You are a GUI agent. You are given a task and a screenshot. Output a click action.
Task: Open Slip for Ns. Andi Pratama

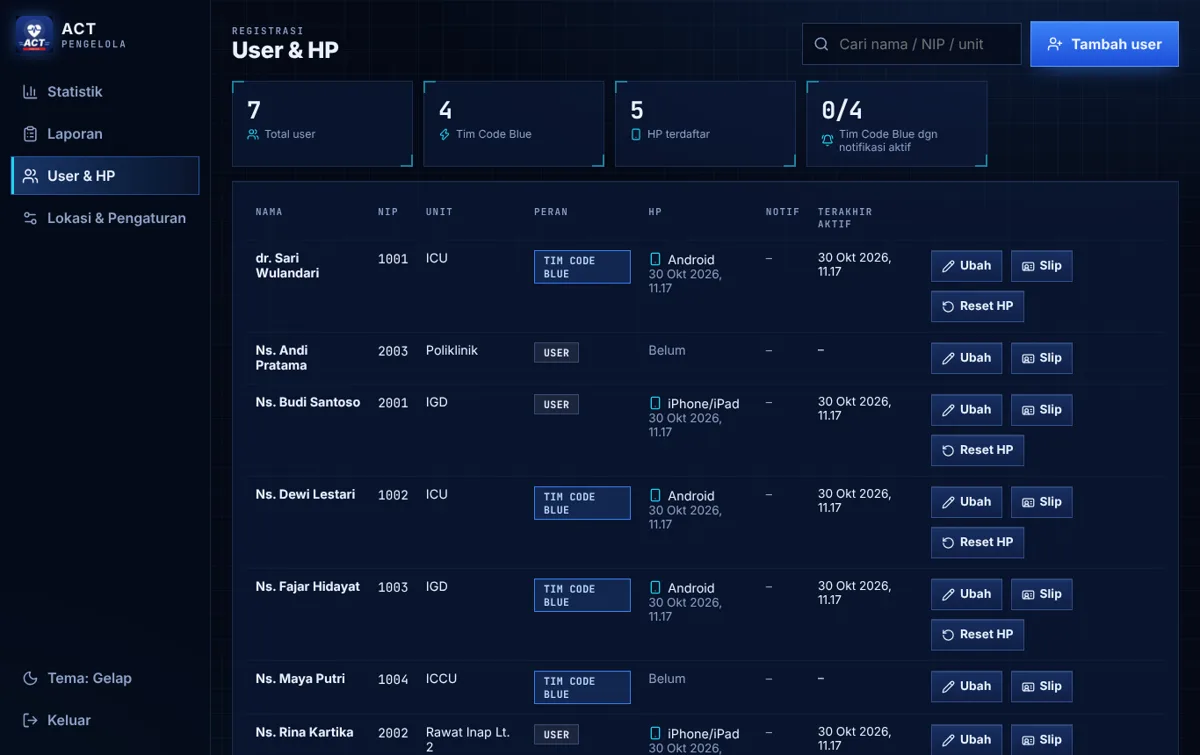tap(1041, 358)
